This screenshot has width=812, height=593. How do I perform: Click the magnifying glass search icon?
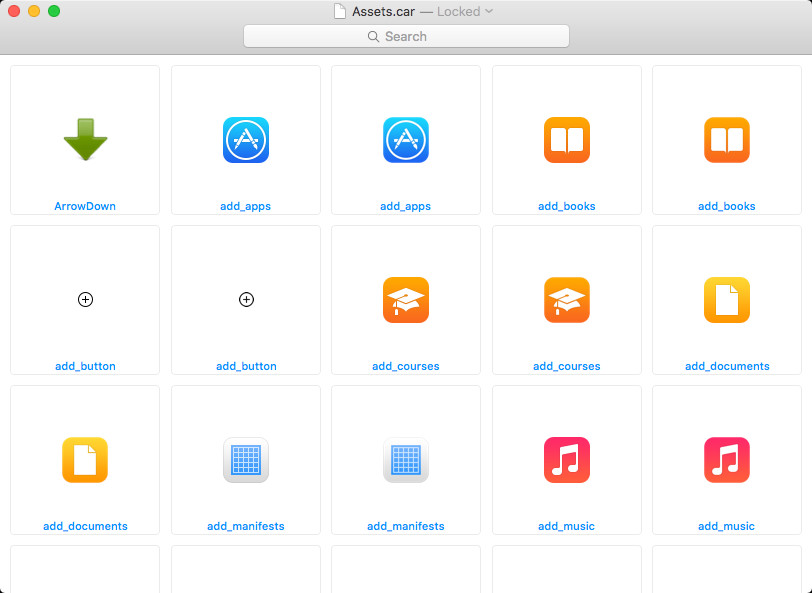click(x=373, y=36)
